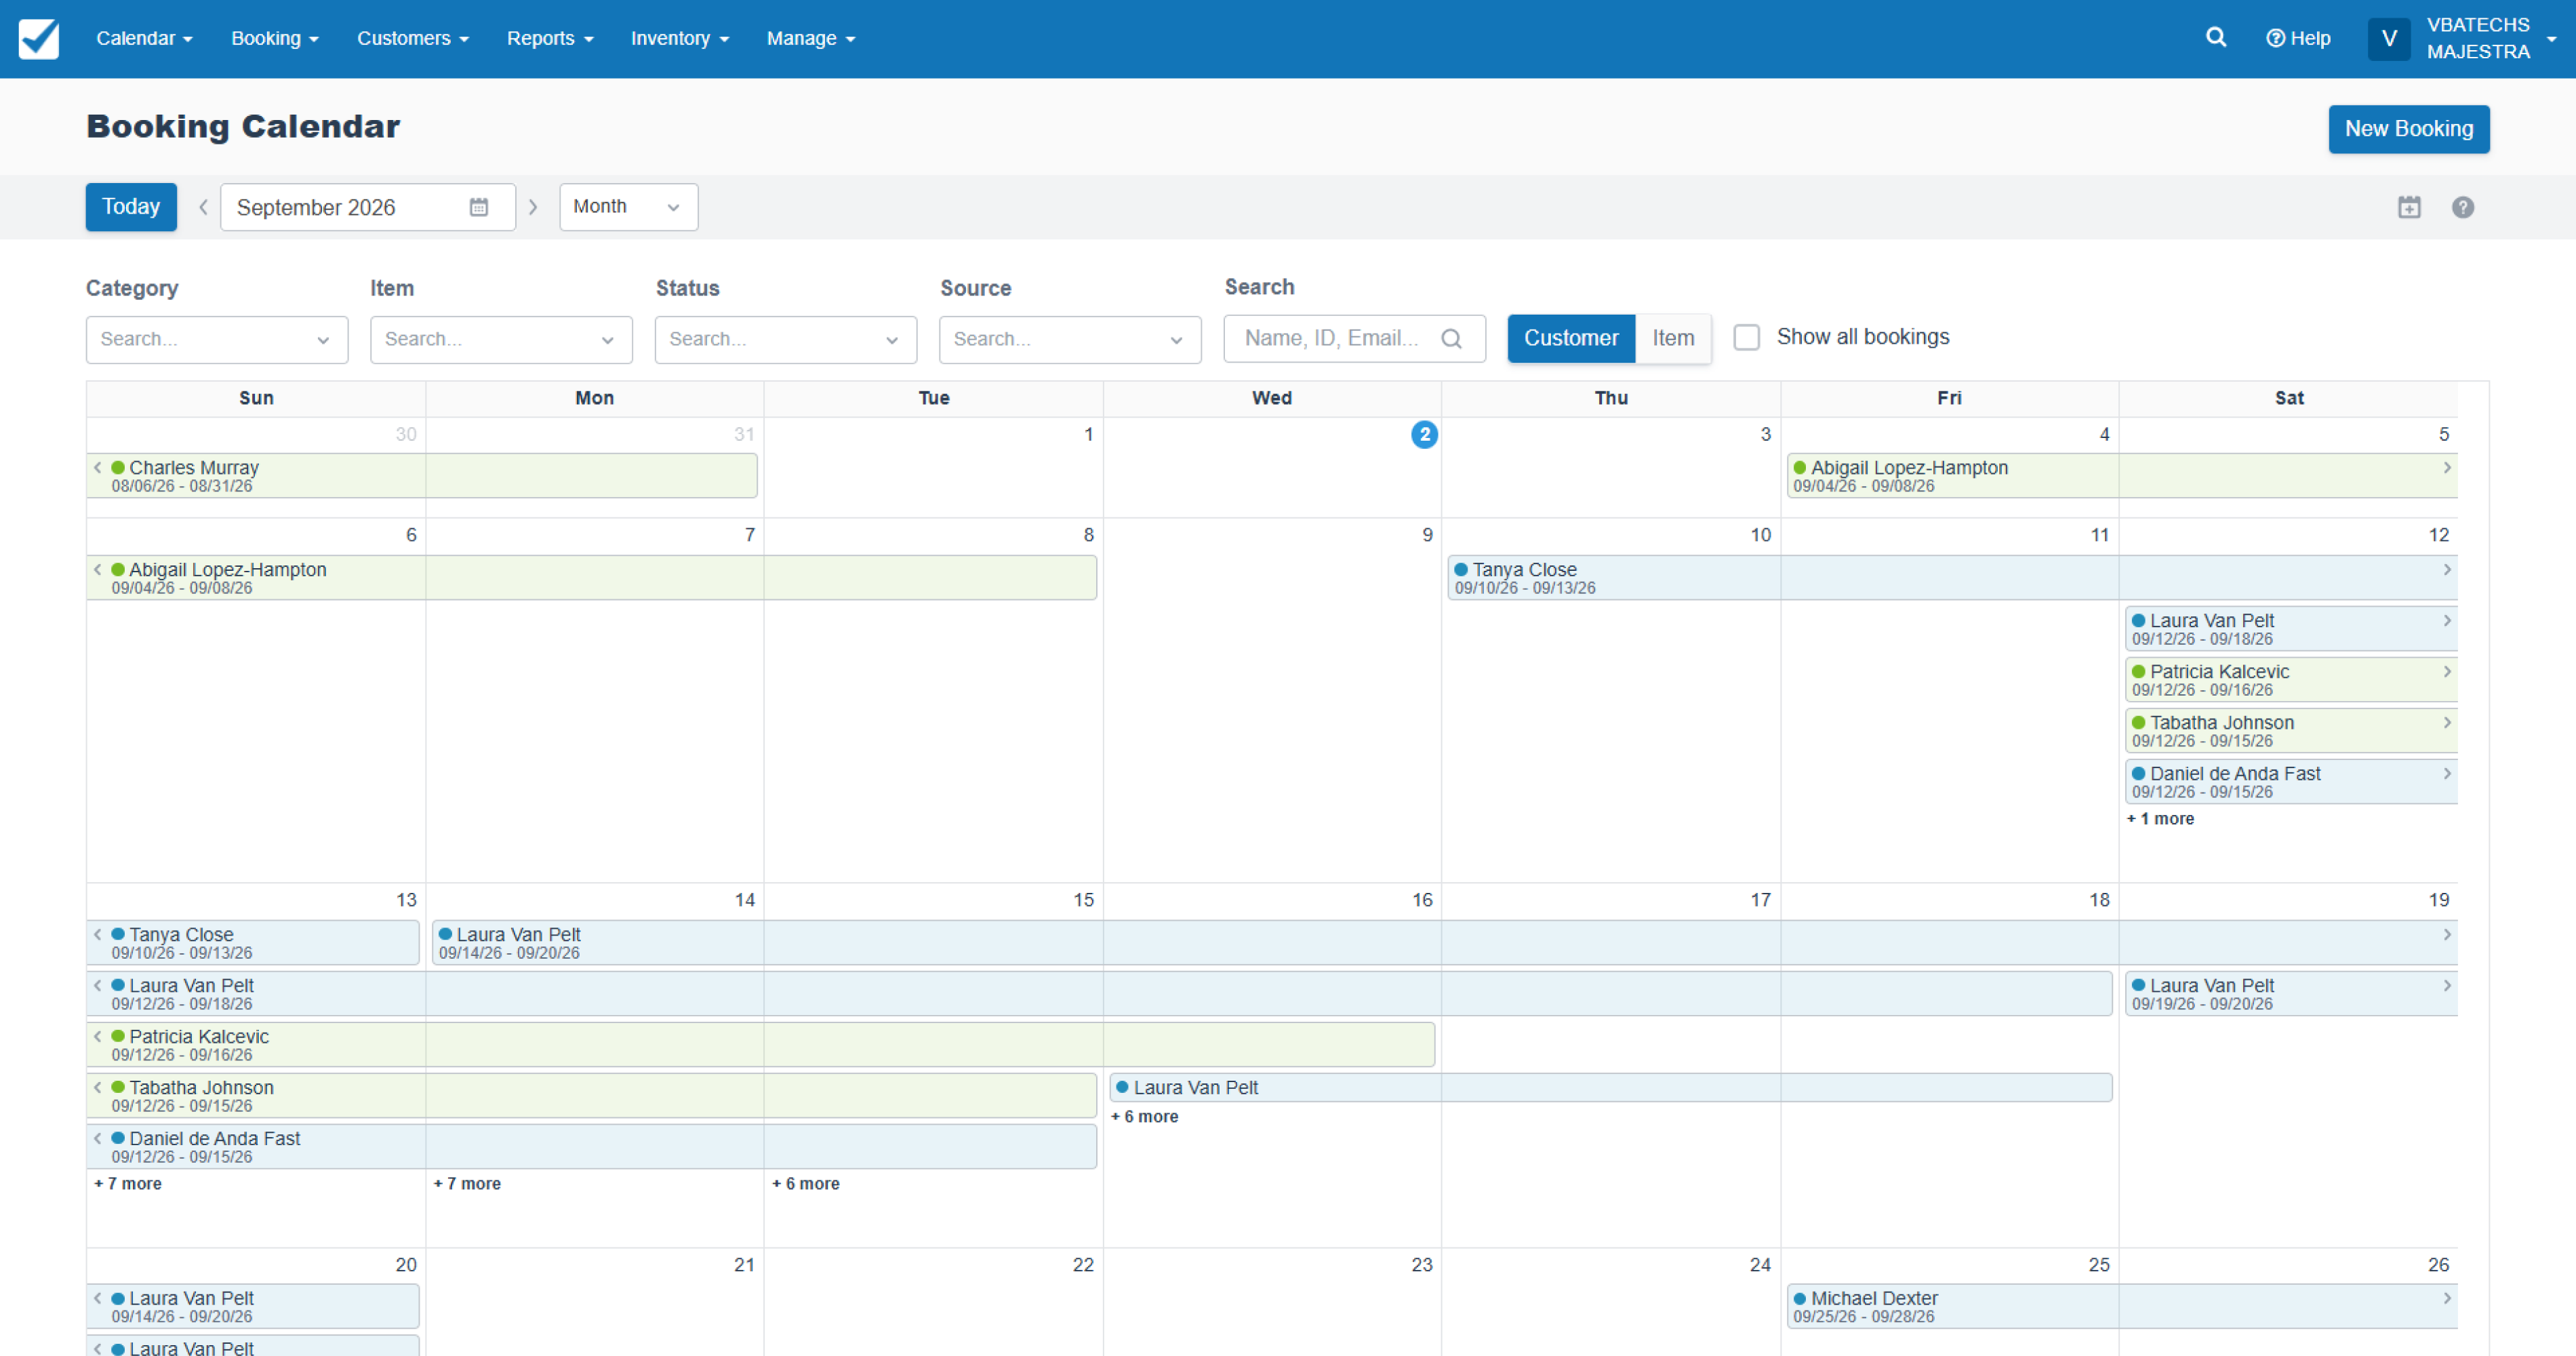Open Abigail Lopez-Hampton booking on September 4

click(x=2121, y=476)
